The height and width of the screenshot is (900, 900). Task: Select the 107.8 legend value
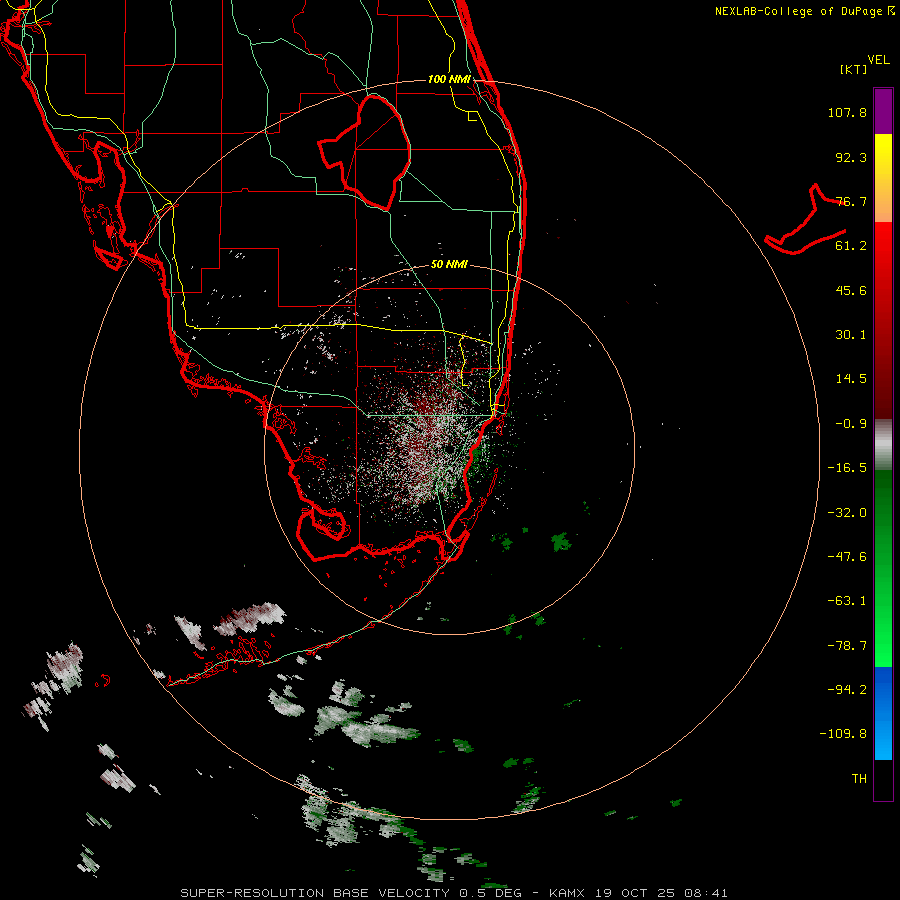pos(847,112)
